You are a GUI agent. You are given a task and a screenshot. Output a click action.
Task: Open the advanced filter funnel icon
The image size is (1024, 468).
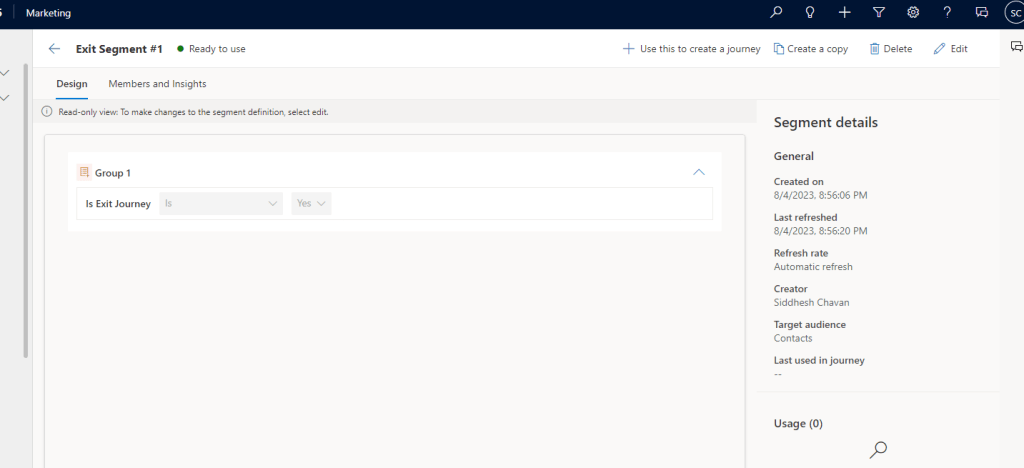pos(879,13)
